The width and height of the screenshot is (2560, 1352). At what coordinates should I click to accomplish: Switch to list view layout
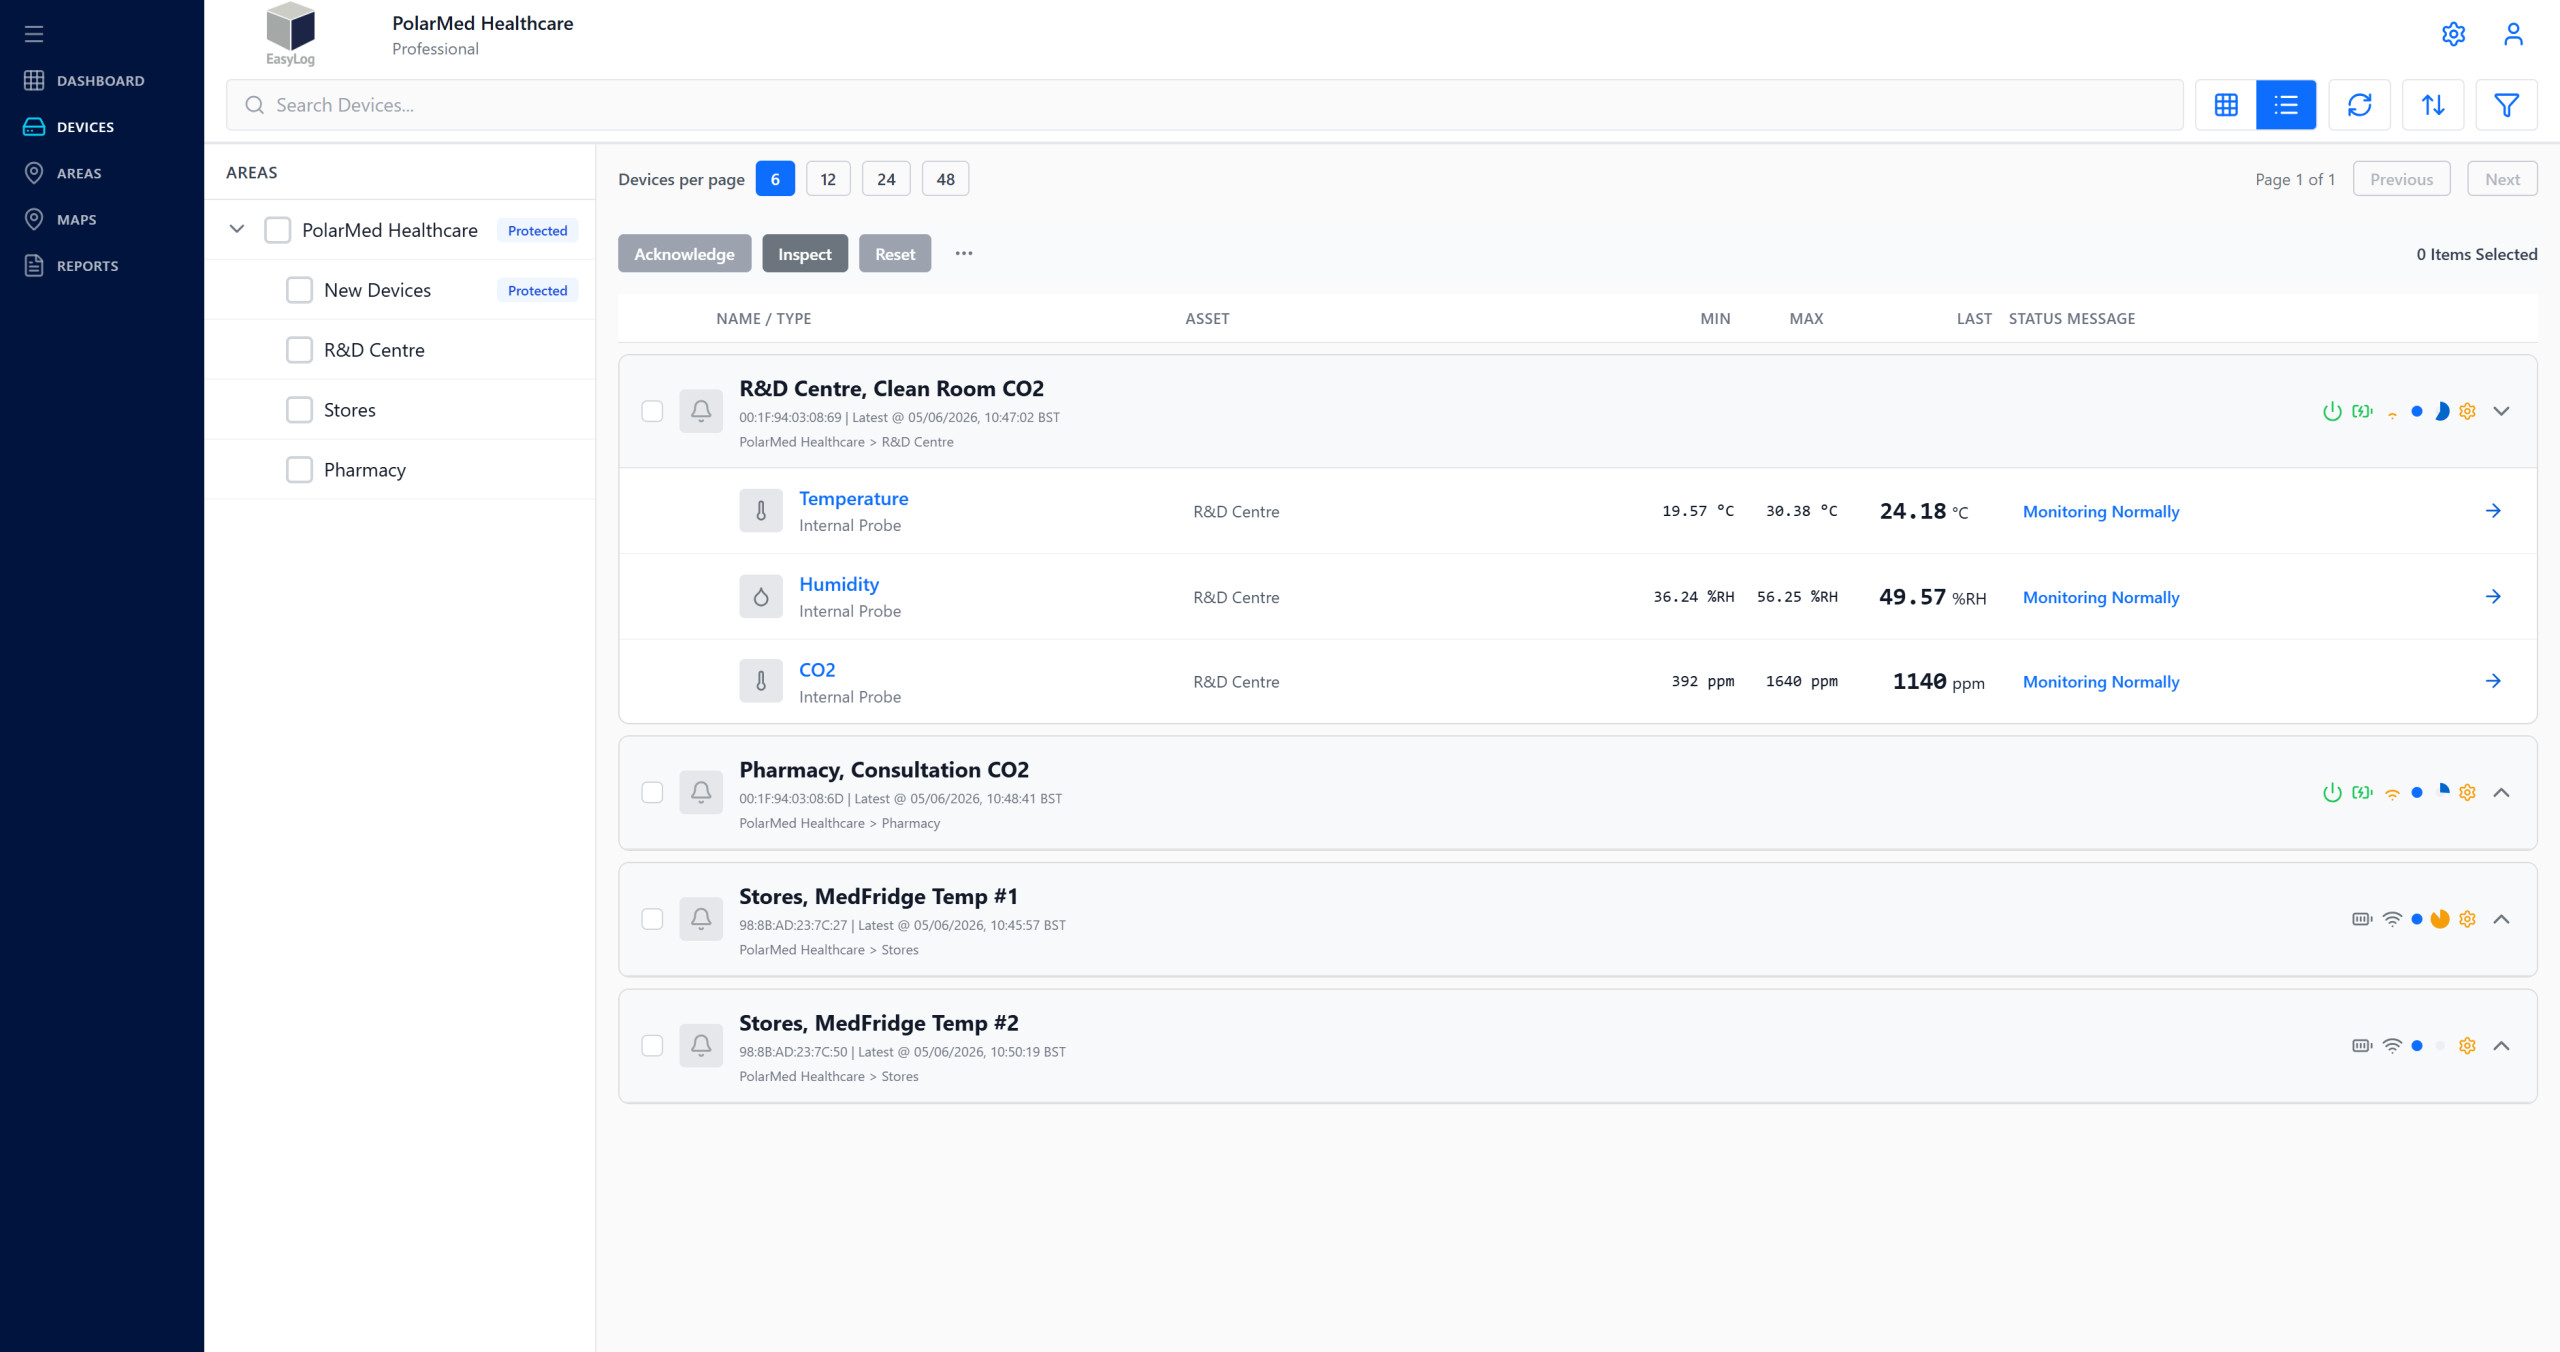(x=2286, y=105)
